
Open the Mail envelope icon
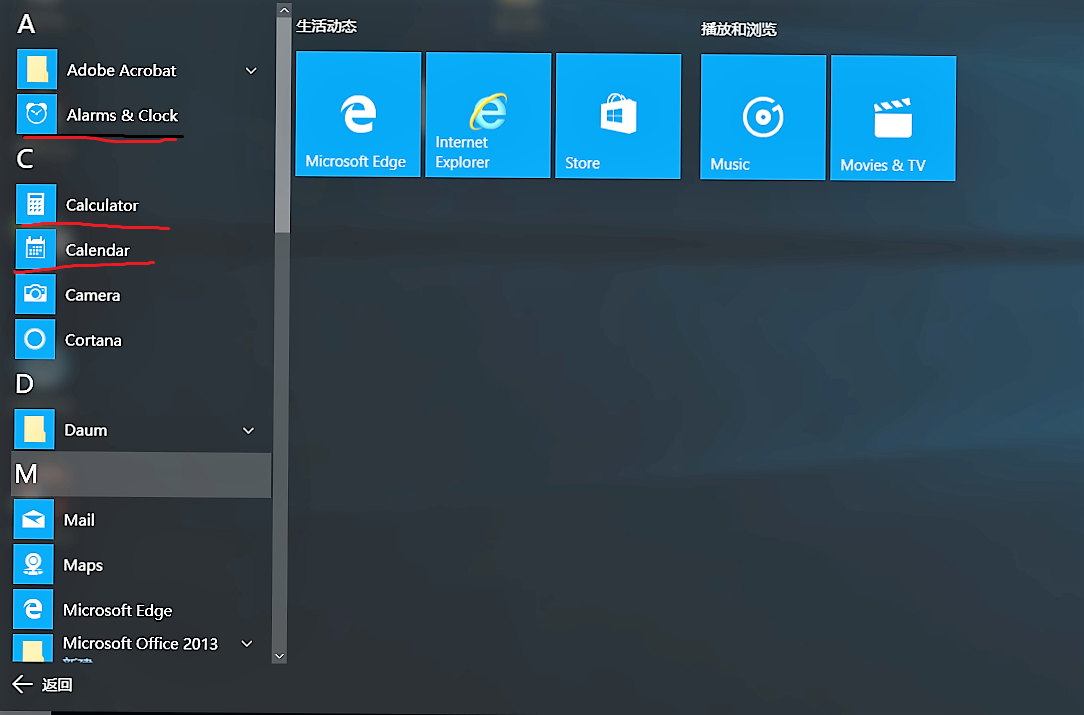33,519
